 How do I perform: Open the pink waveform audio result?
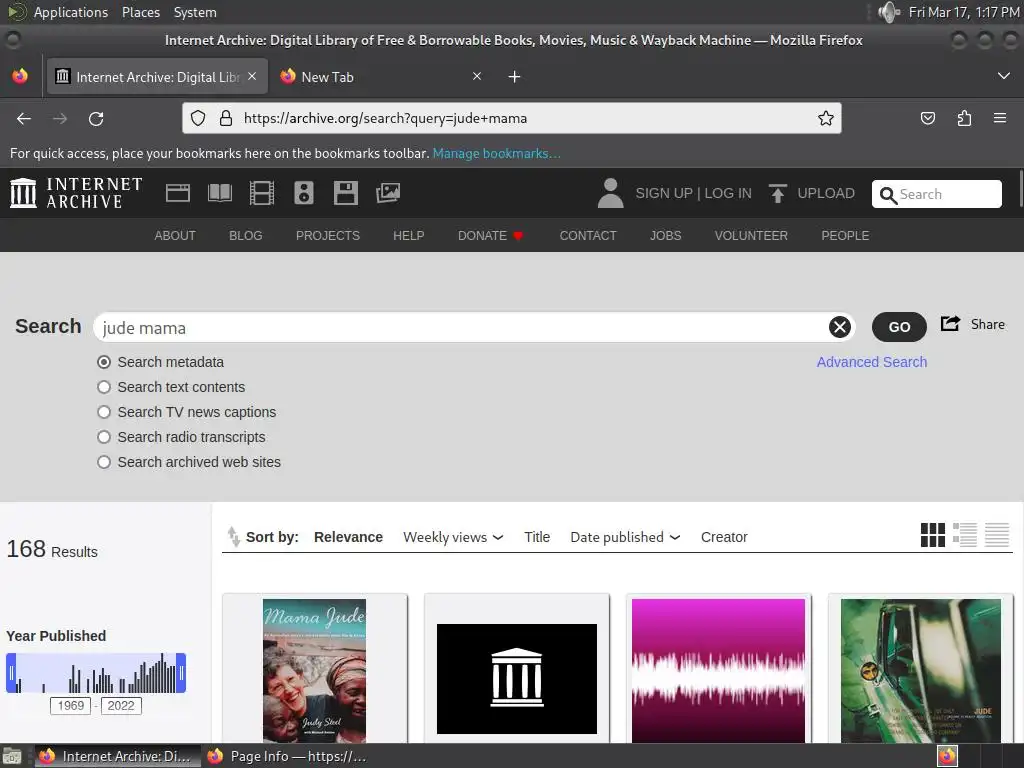(x=718, y=671)
